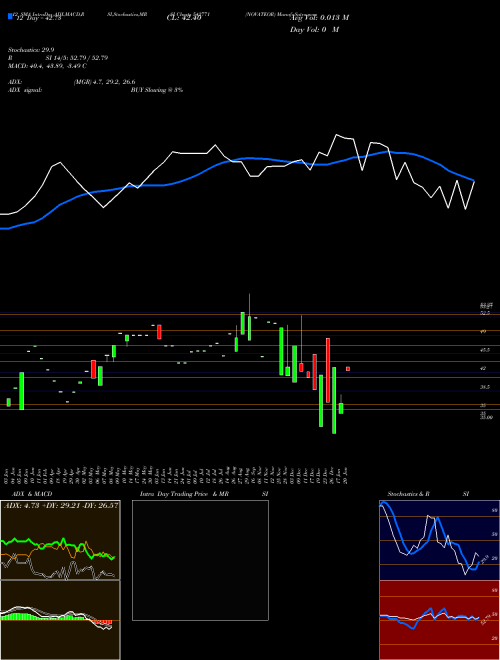
Task: Click the 'MACD: 49.4, 48.89, -3.49 C' line
Action: click(48, 66)
